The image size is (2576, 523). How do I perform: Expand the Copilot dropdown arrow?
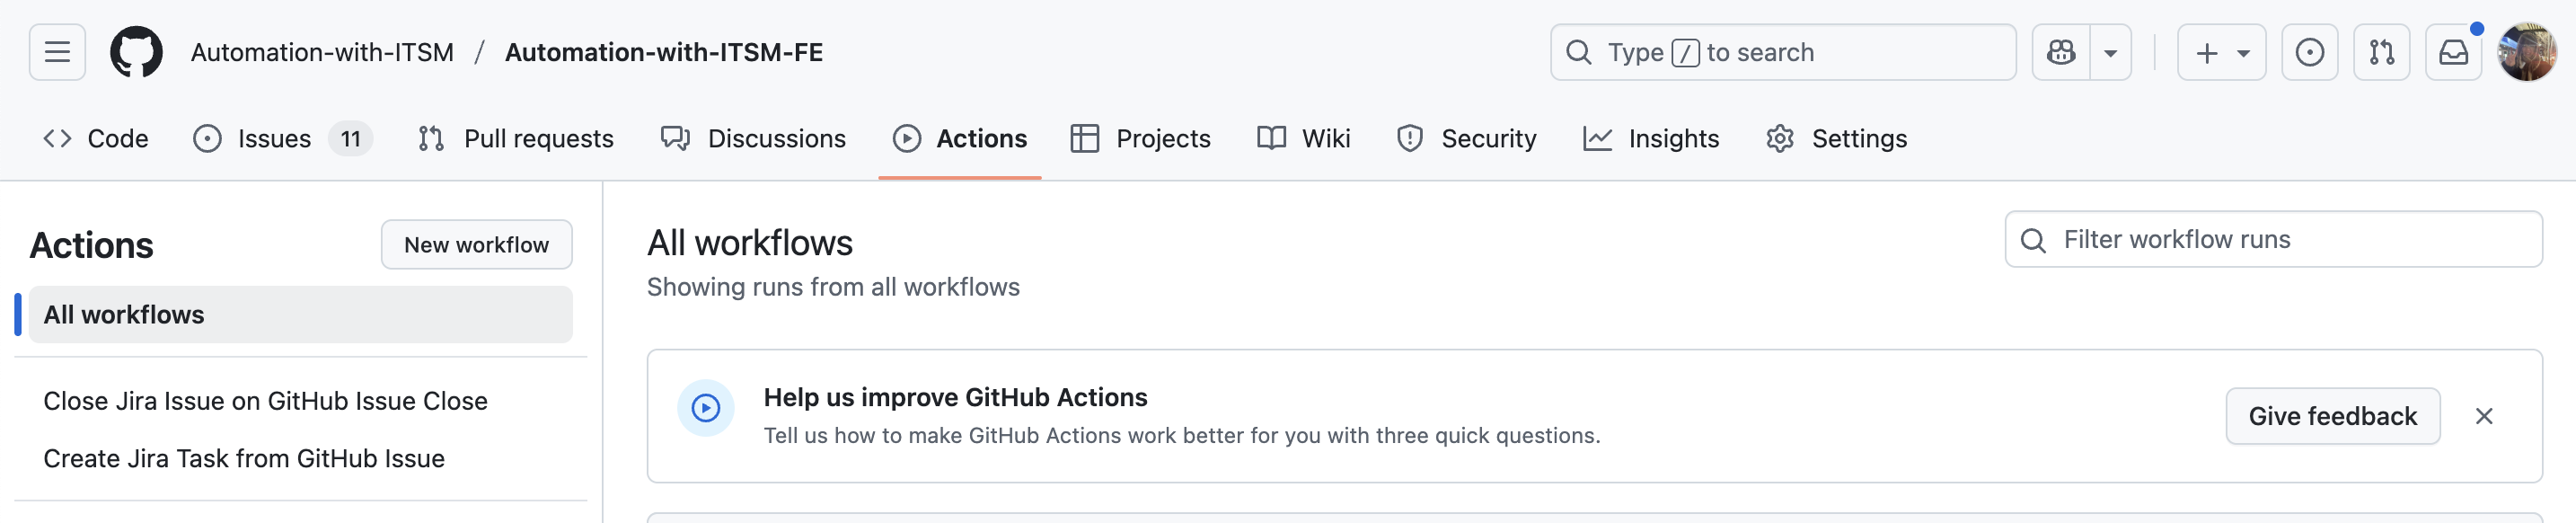coord(2110,52)
